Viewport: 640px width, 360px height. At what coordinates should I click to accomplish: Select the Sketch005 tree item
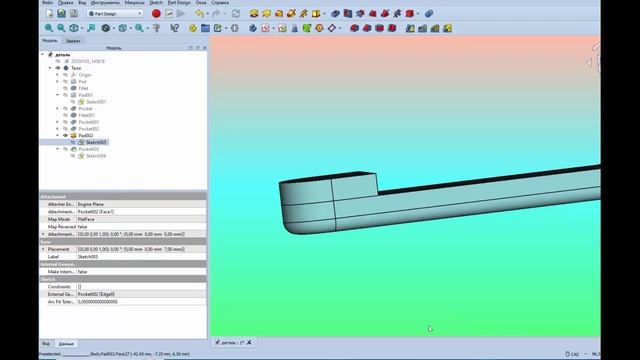[96, 142]
